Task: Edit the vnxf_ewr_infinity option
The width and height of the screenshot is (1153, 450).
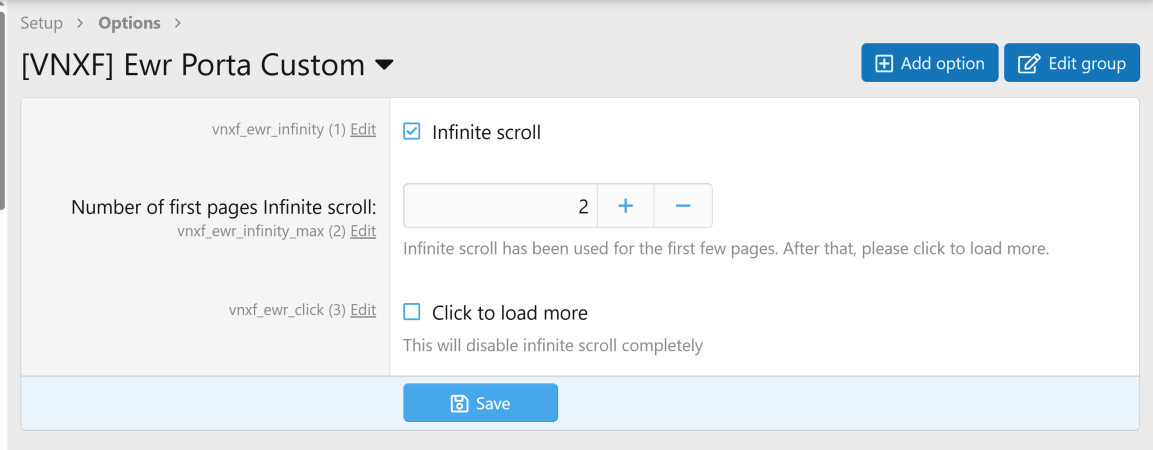Action: point(363,129)
